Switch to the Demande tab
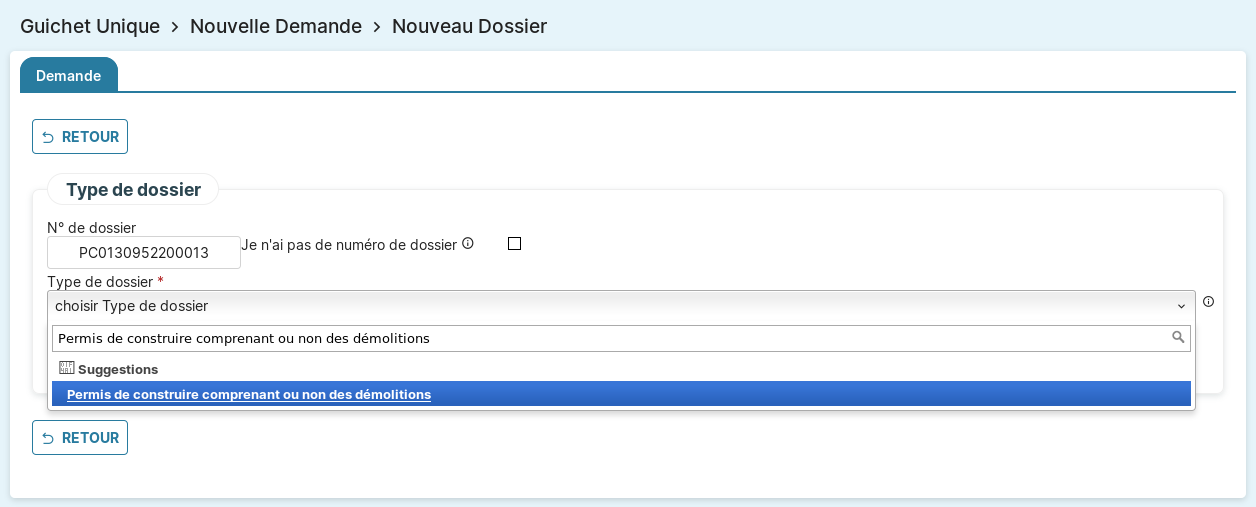Screen dimensions: 1256x507 [69, 75]
